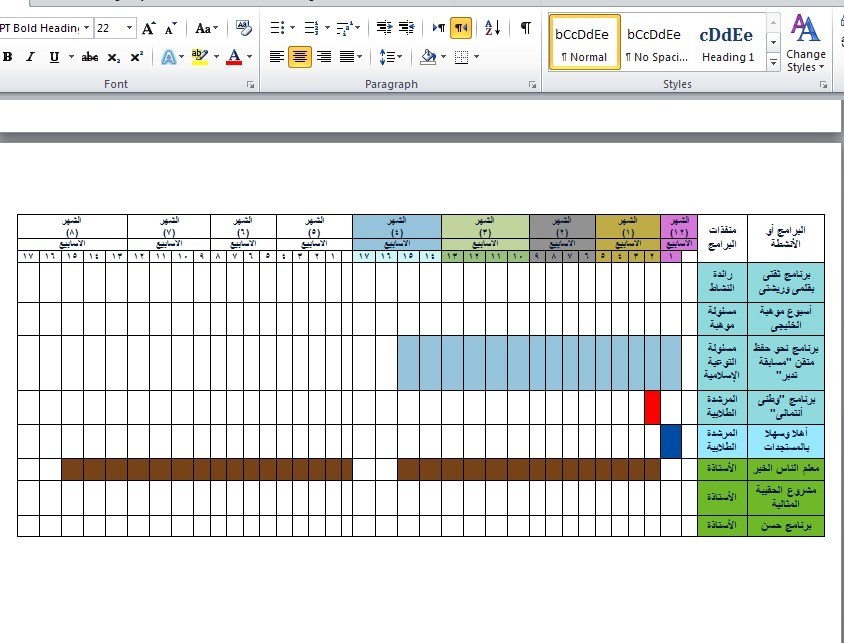
Task: Apply Text Effects glowing A icon
Action: [169, 56]
